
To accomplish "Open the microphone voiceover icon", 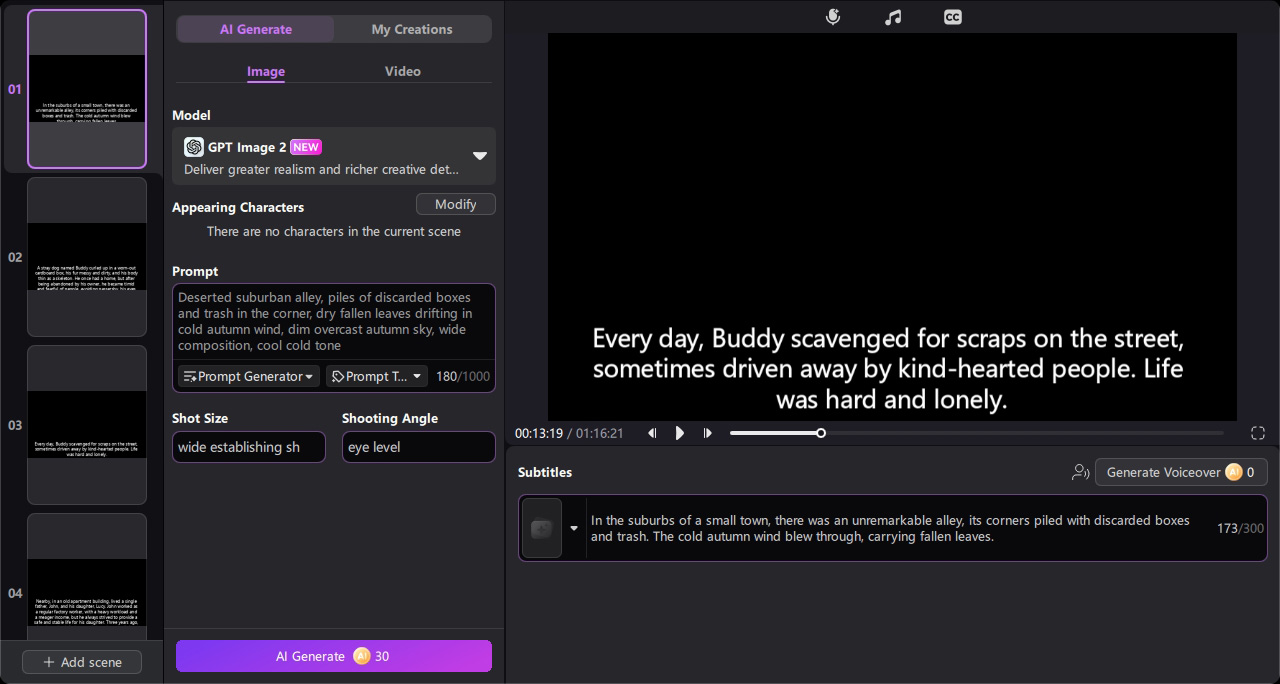I will click(833, 17).
